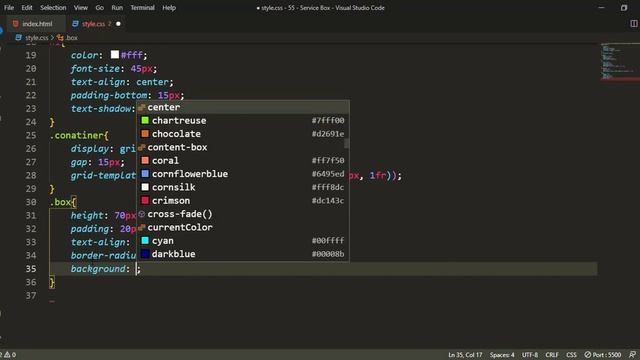Click the #7fff00 hex value
Screen dimensions: 640x360
click(328, 120)
